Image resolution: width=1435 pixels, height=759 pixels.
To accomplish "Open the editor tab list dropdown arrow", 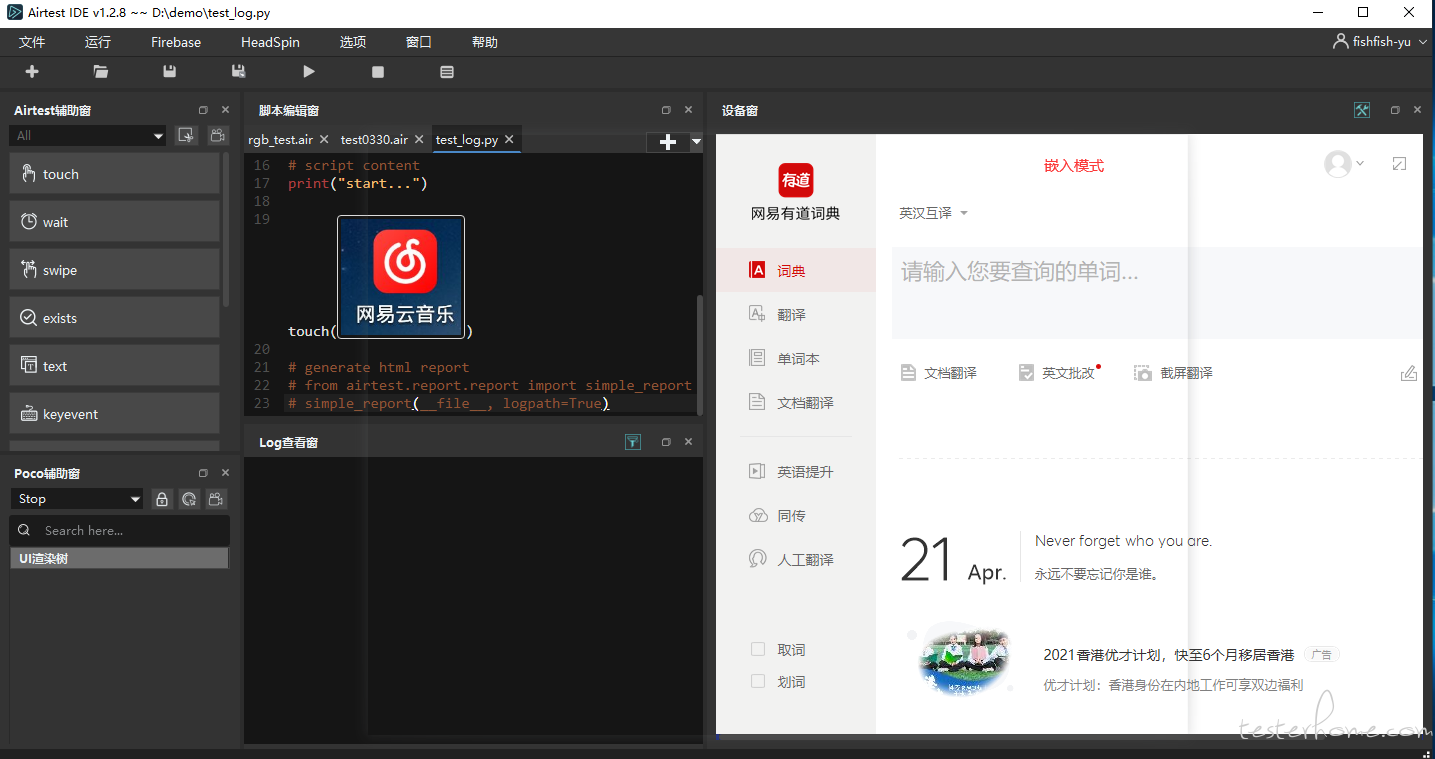I will click(x=696, y=142).
